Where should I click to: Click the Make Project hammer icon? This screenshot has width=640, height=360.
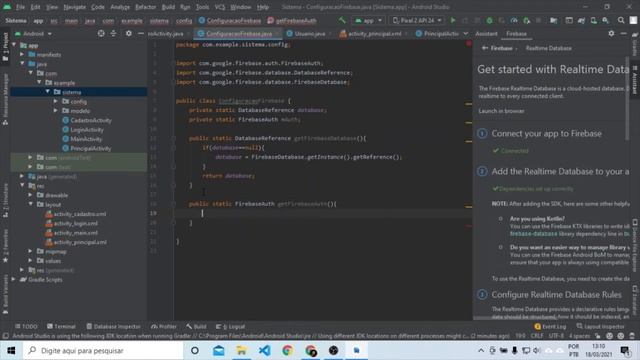[342, 20]
